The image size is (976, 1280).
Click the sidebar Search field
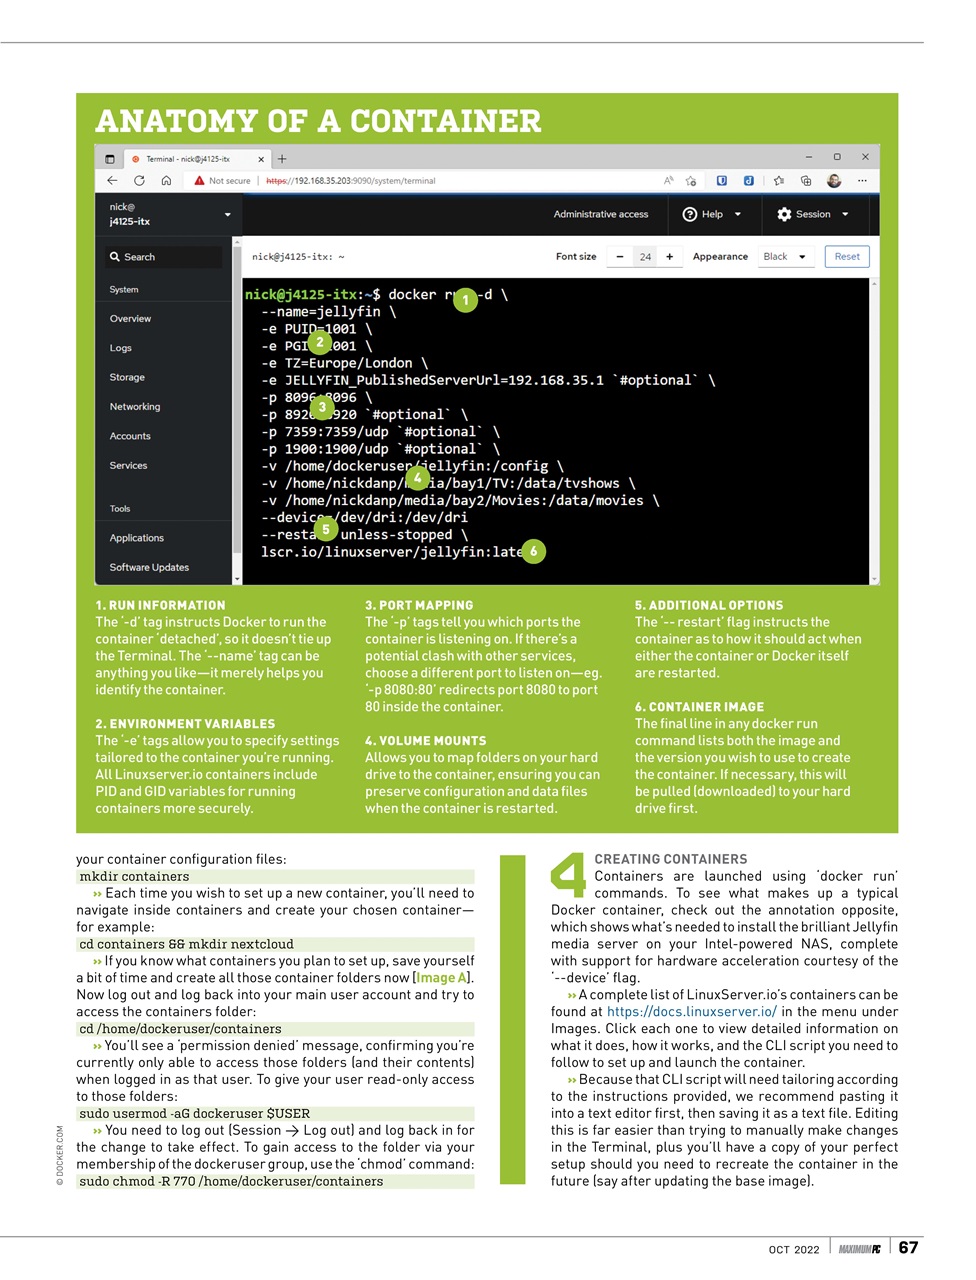tap(165, 257)
